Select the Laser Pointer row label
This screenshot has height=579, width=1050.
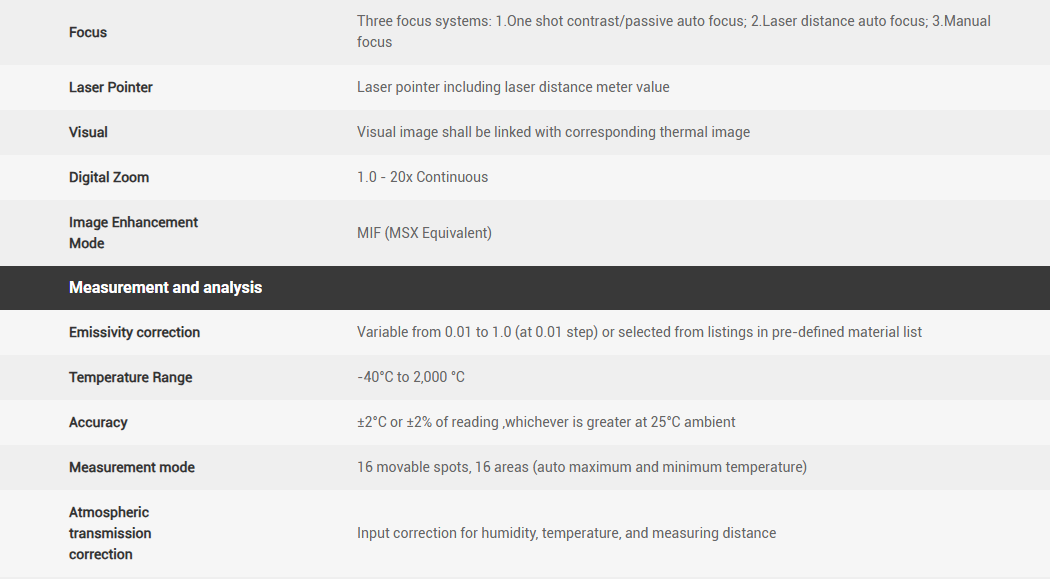pyautogui.click(x=111, y=87)
